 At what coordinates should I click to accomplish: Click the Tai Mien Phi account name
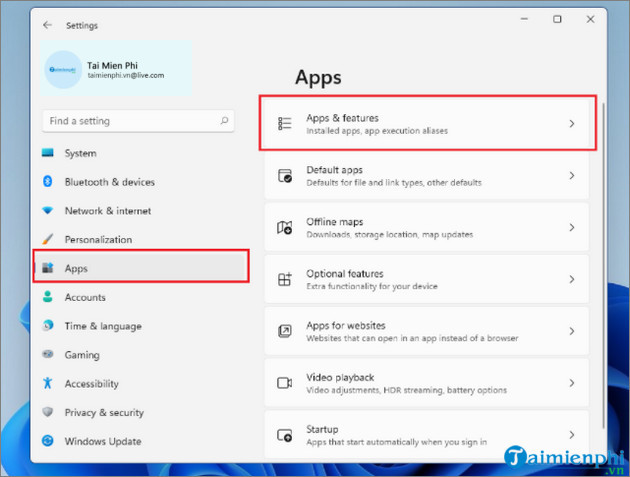pyautogui.click(x=112, y=65)
